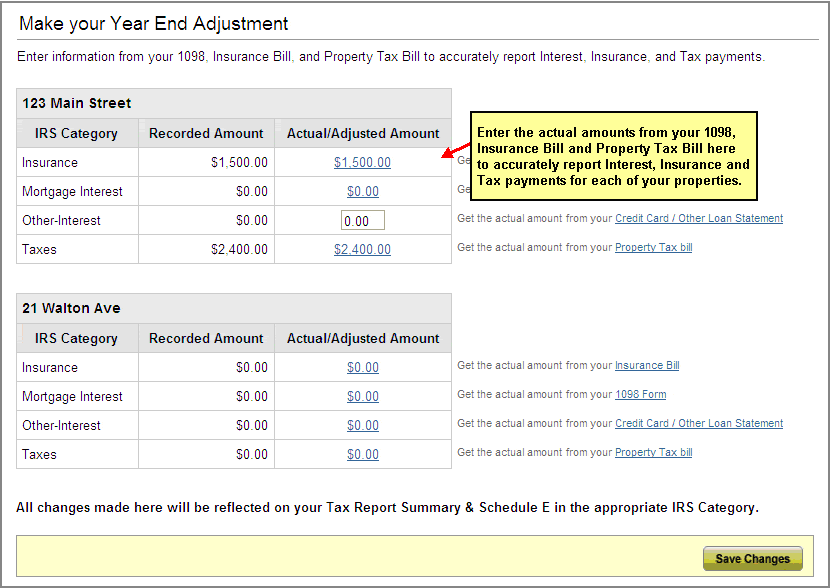Click the 123 Main Street Insurance adjusted amount
This screenshot has width=831, height=588.
pyautogui.click(x=362, y=162)
